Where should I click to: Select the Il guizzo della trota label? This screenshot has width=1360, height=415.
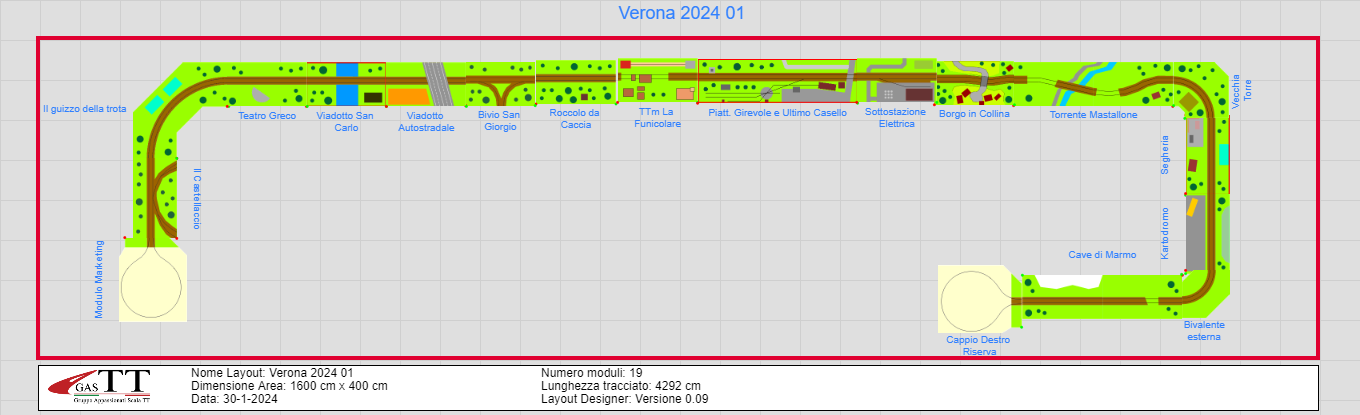84,109
